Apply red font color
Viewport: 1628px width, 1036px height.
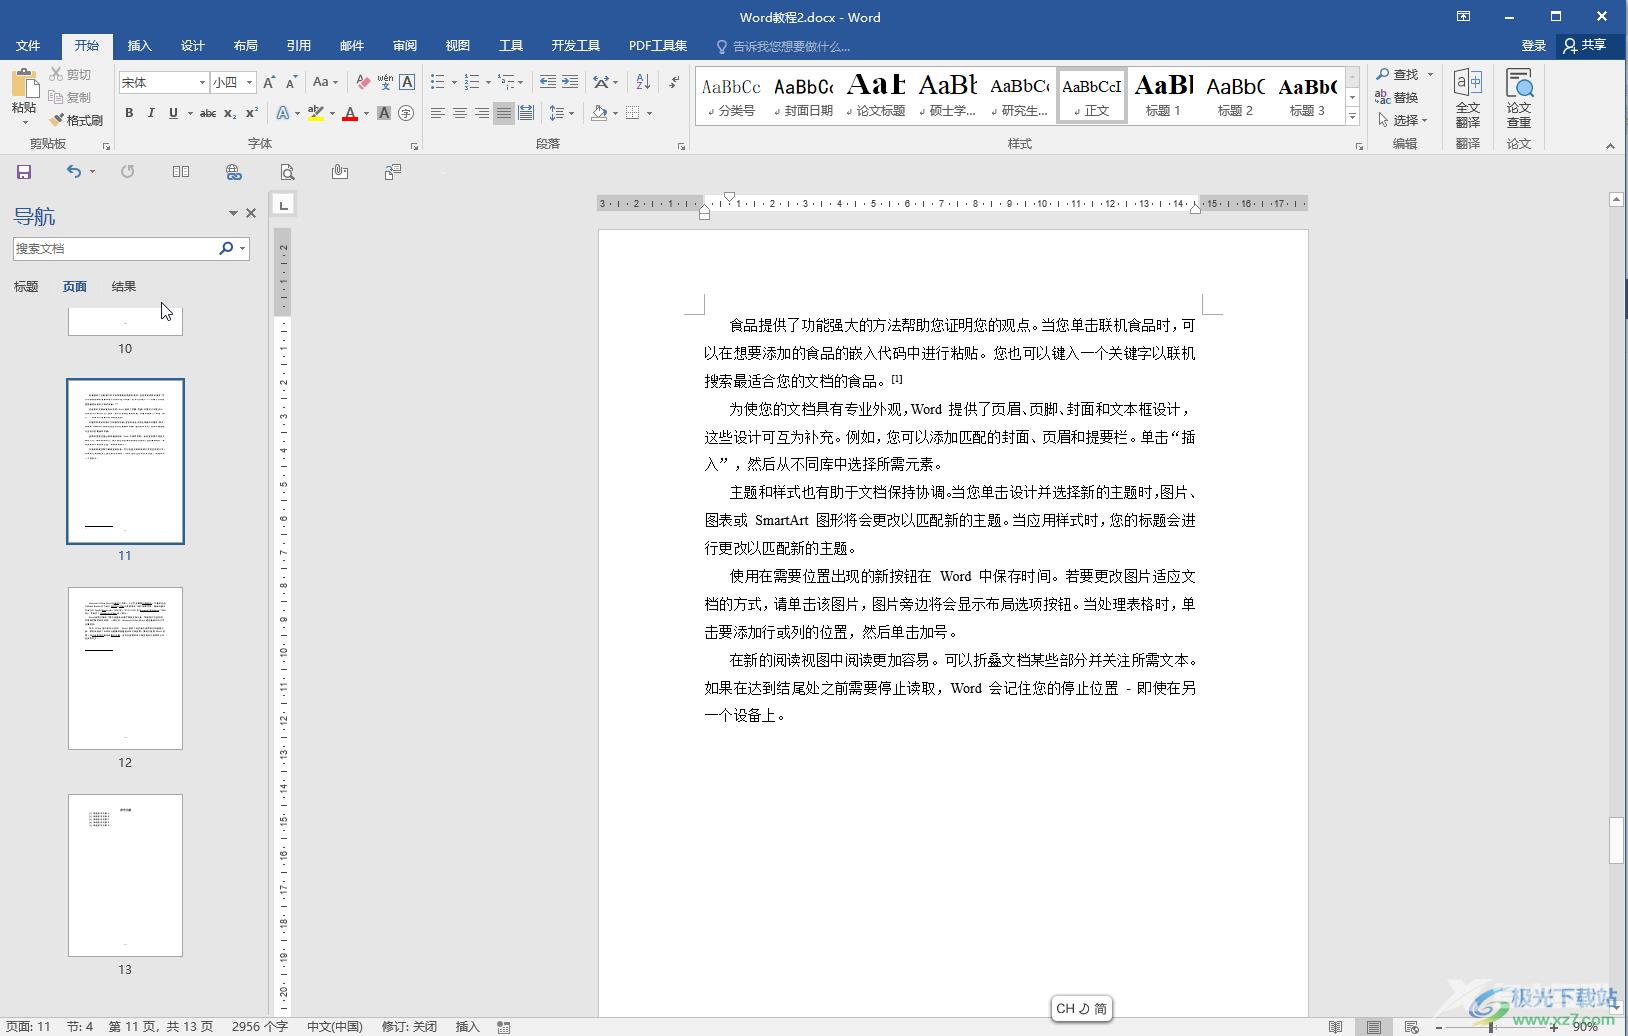350,113
